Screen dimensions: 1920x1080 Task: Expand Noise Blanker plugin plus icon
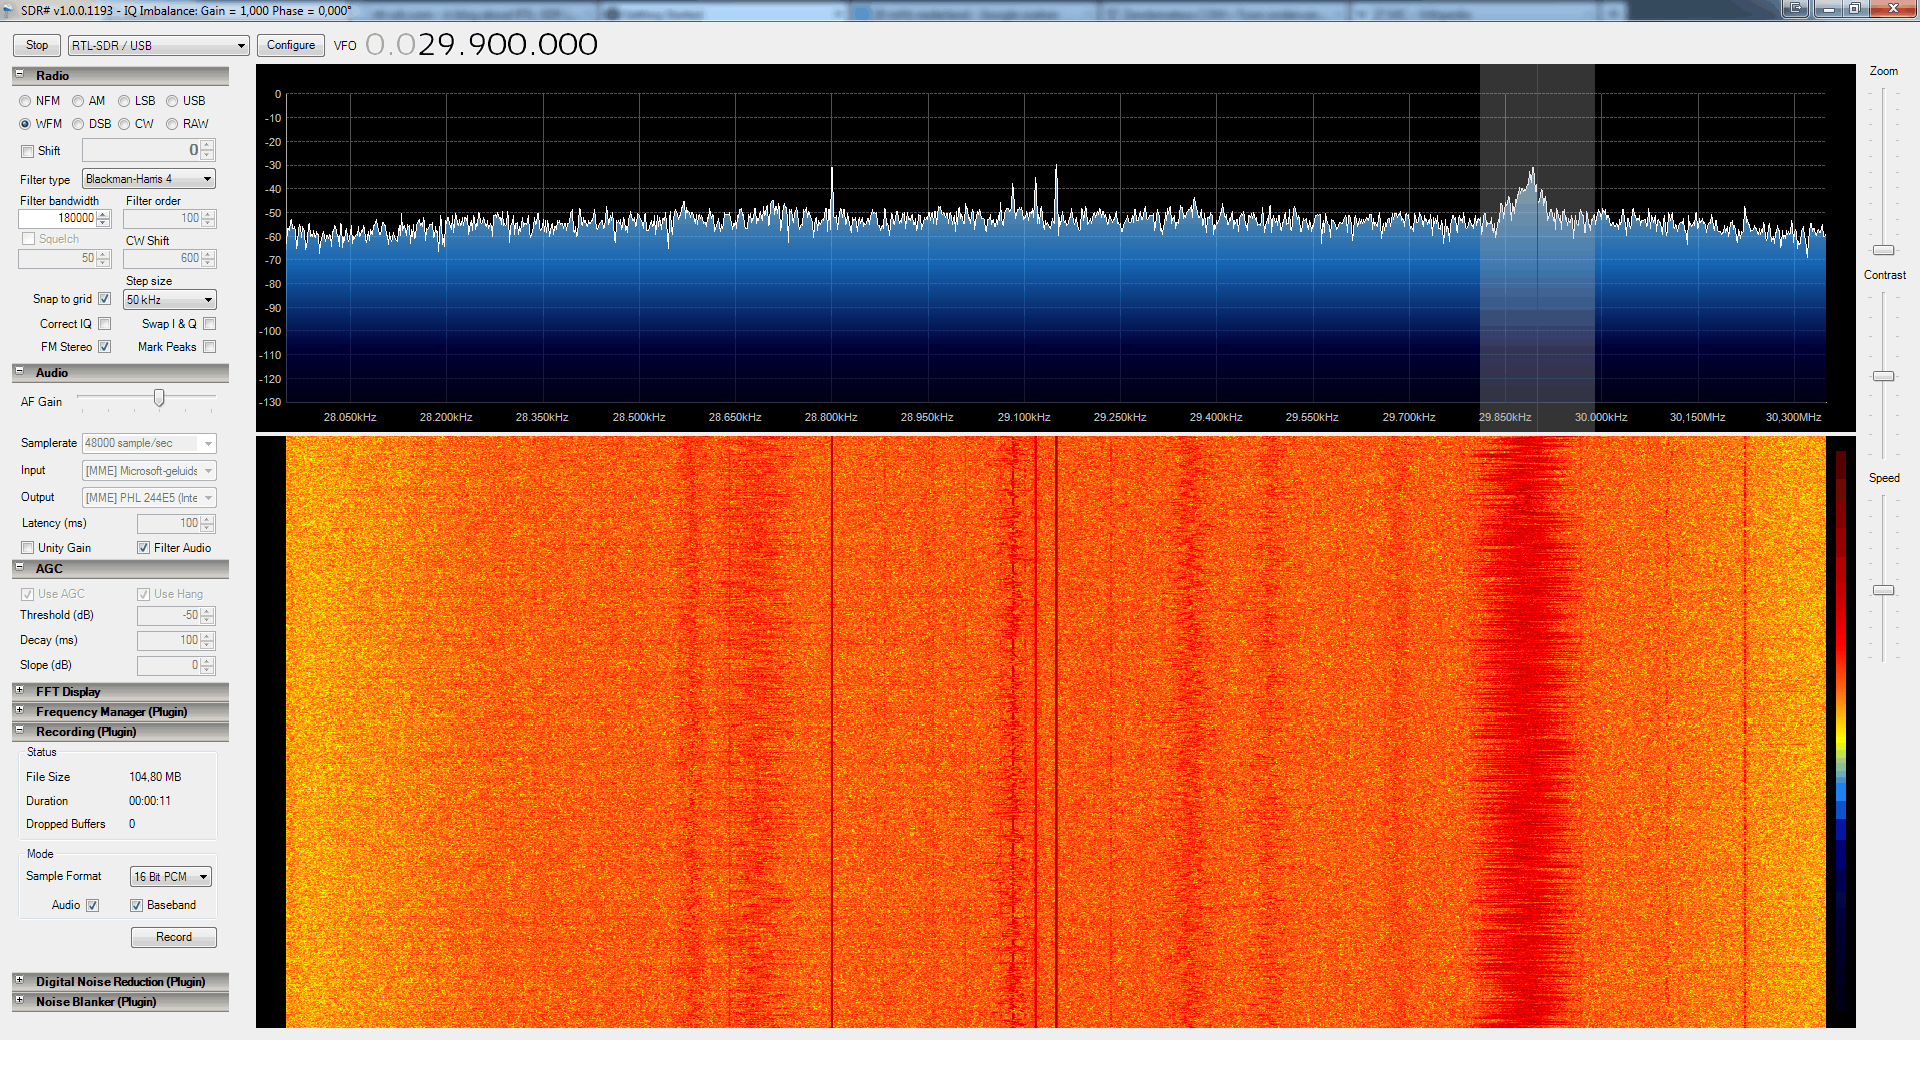click(19, 1001)
